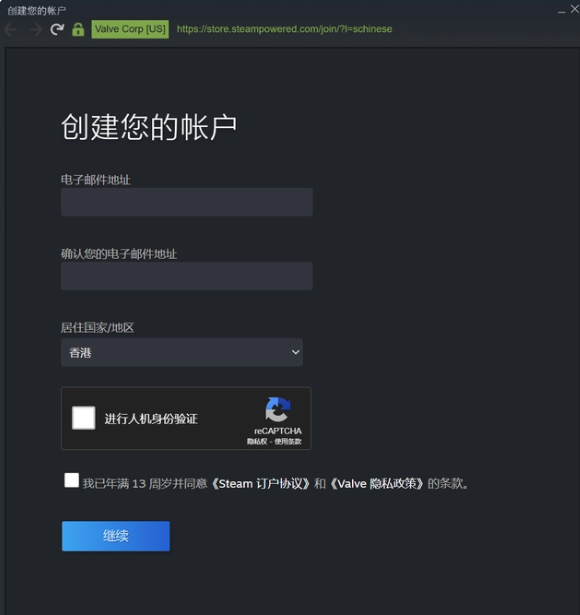
Task: Open the reCAPTCHA 使用条款 link
Action: tap(288, 442)
